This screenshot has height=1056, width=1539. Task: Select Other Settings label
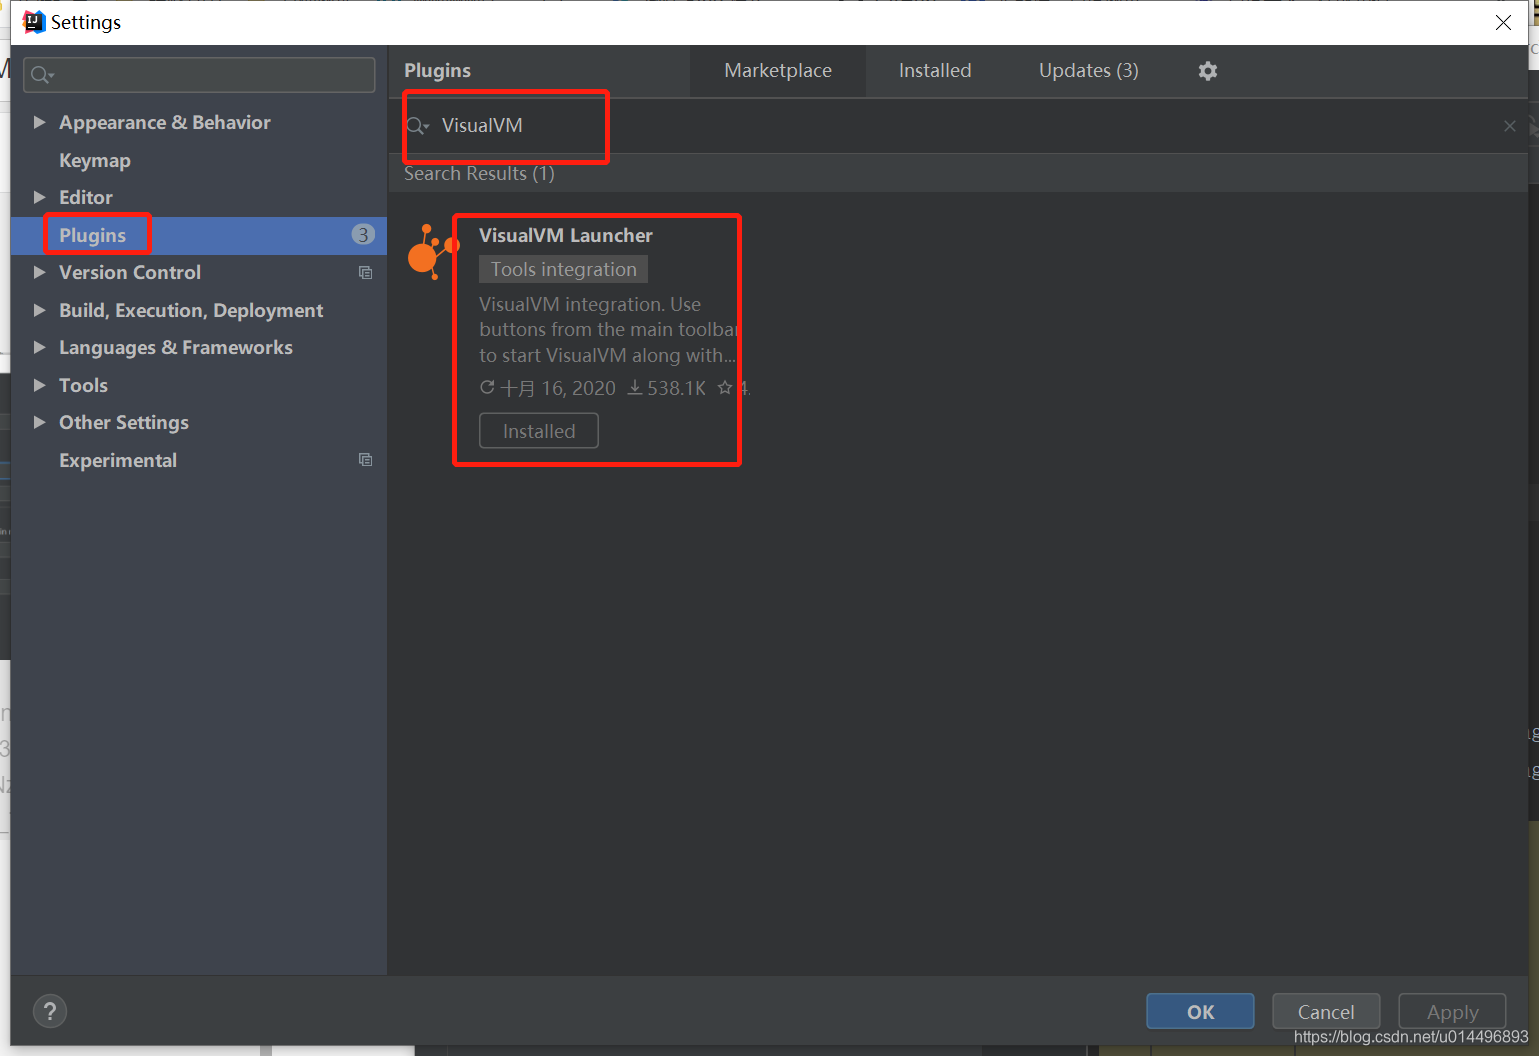point(124,422)
